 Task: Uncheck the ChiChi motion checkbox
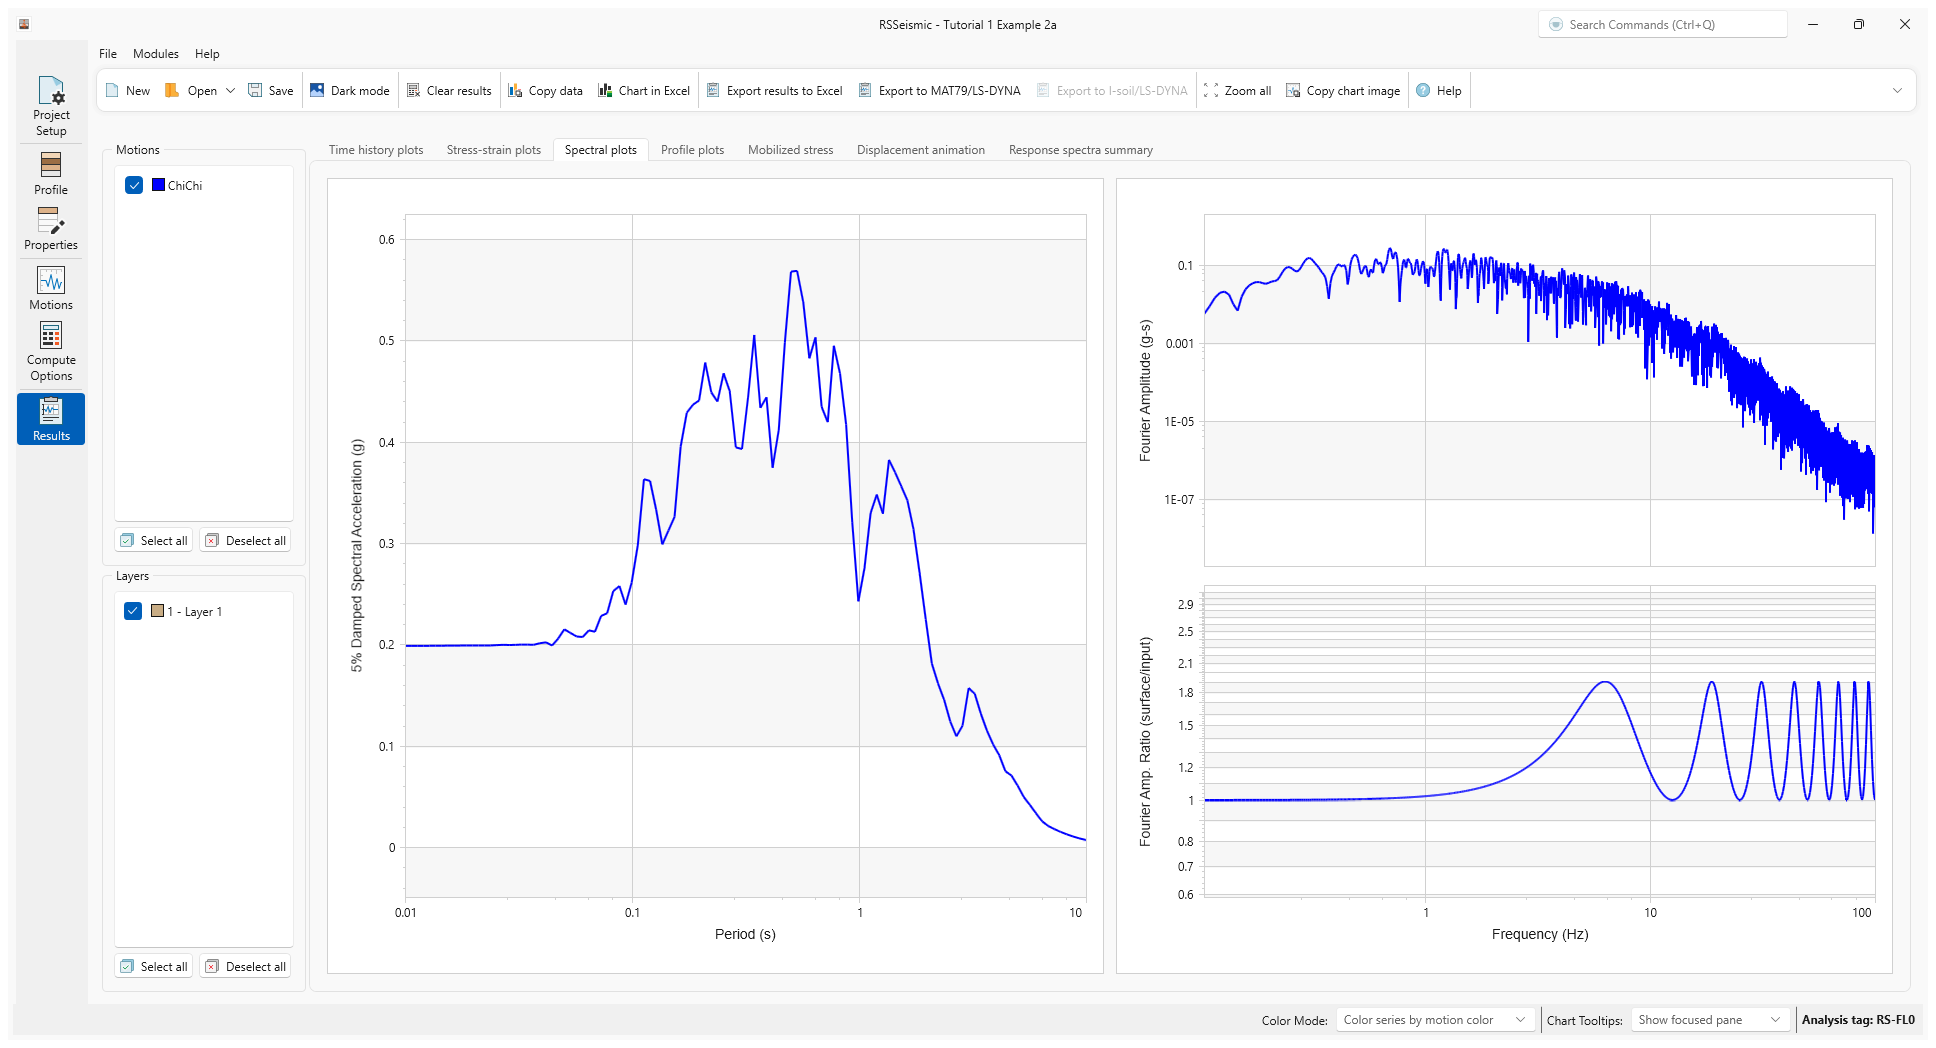[134, 185]
